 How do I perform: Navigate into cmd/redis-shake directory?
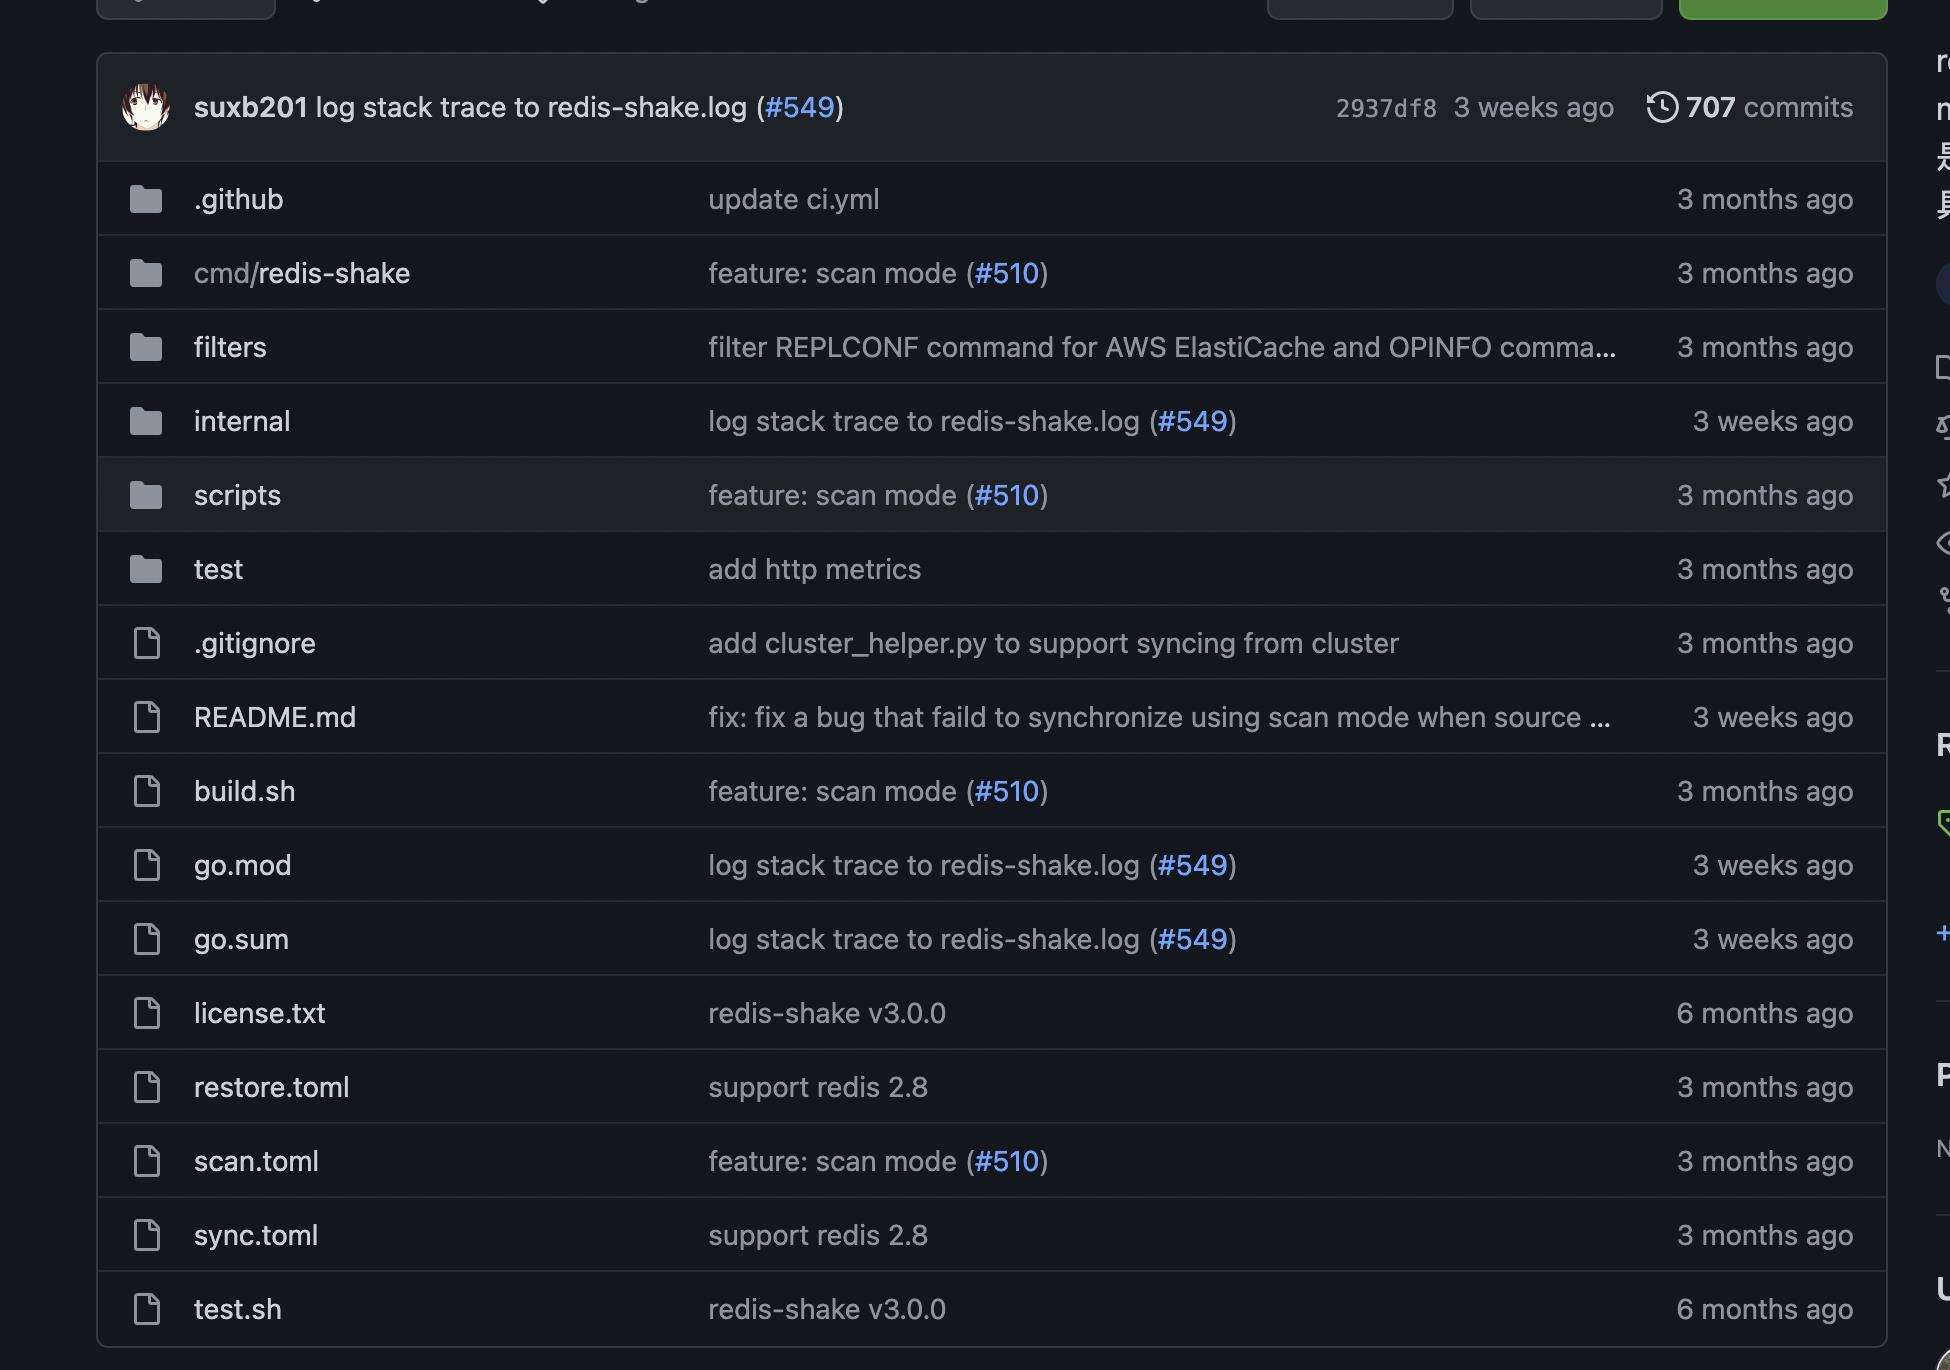301,273
